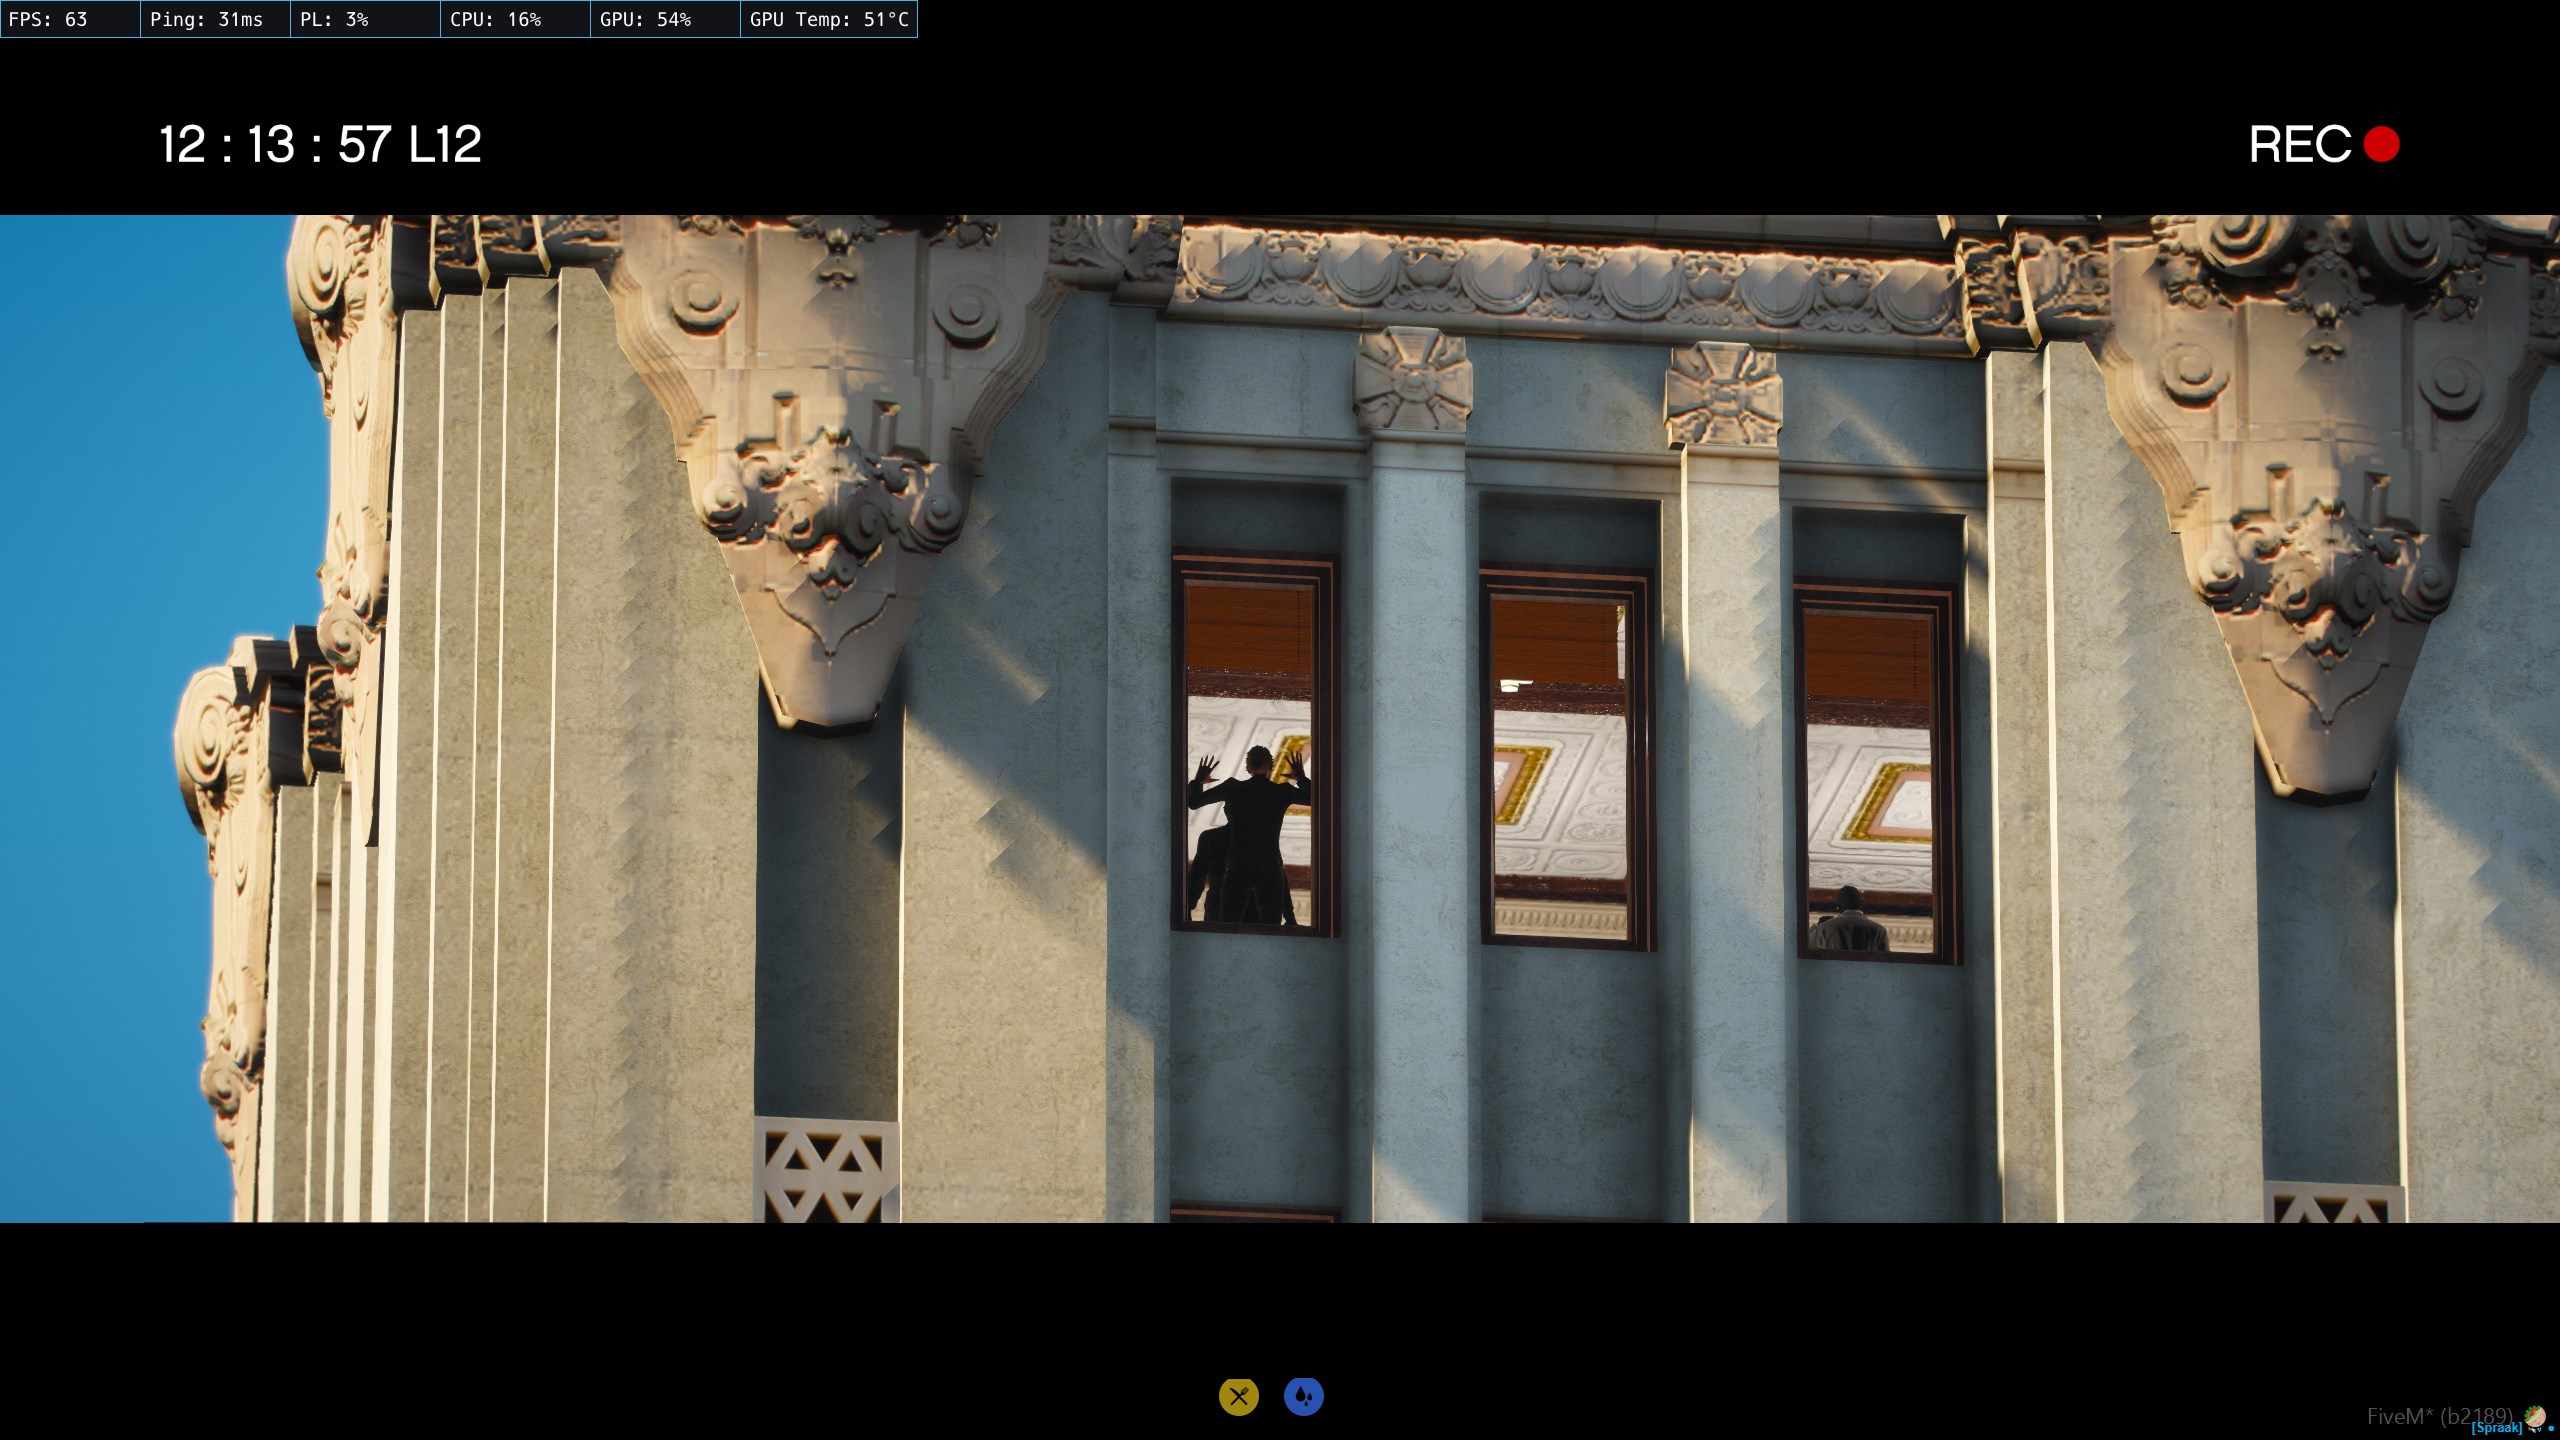Image resolution: width=2560 pixels, height=1440 pixels.
Task: Click the GPU Temp readout
Action: coord(829,19)
